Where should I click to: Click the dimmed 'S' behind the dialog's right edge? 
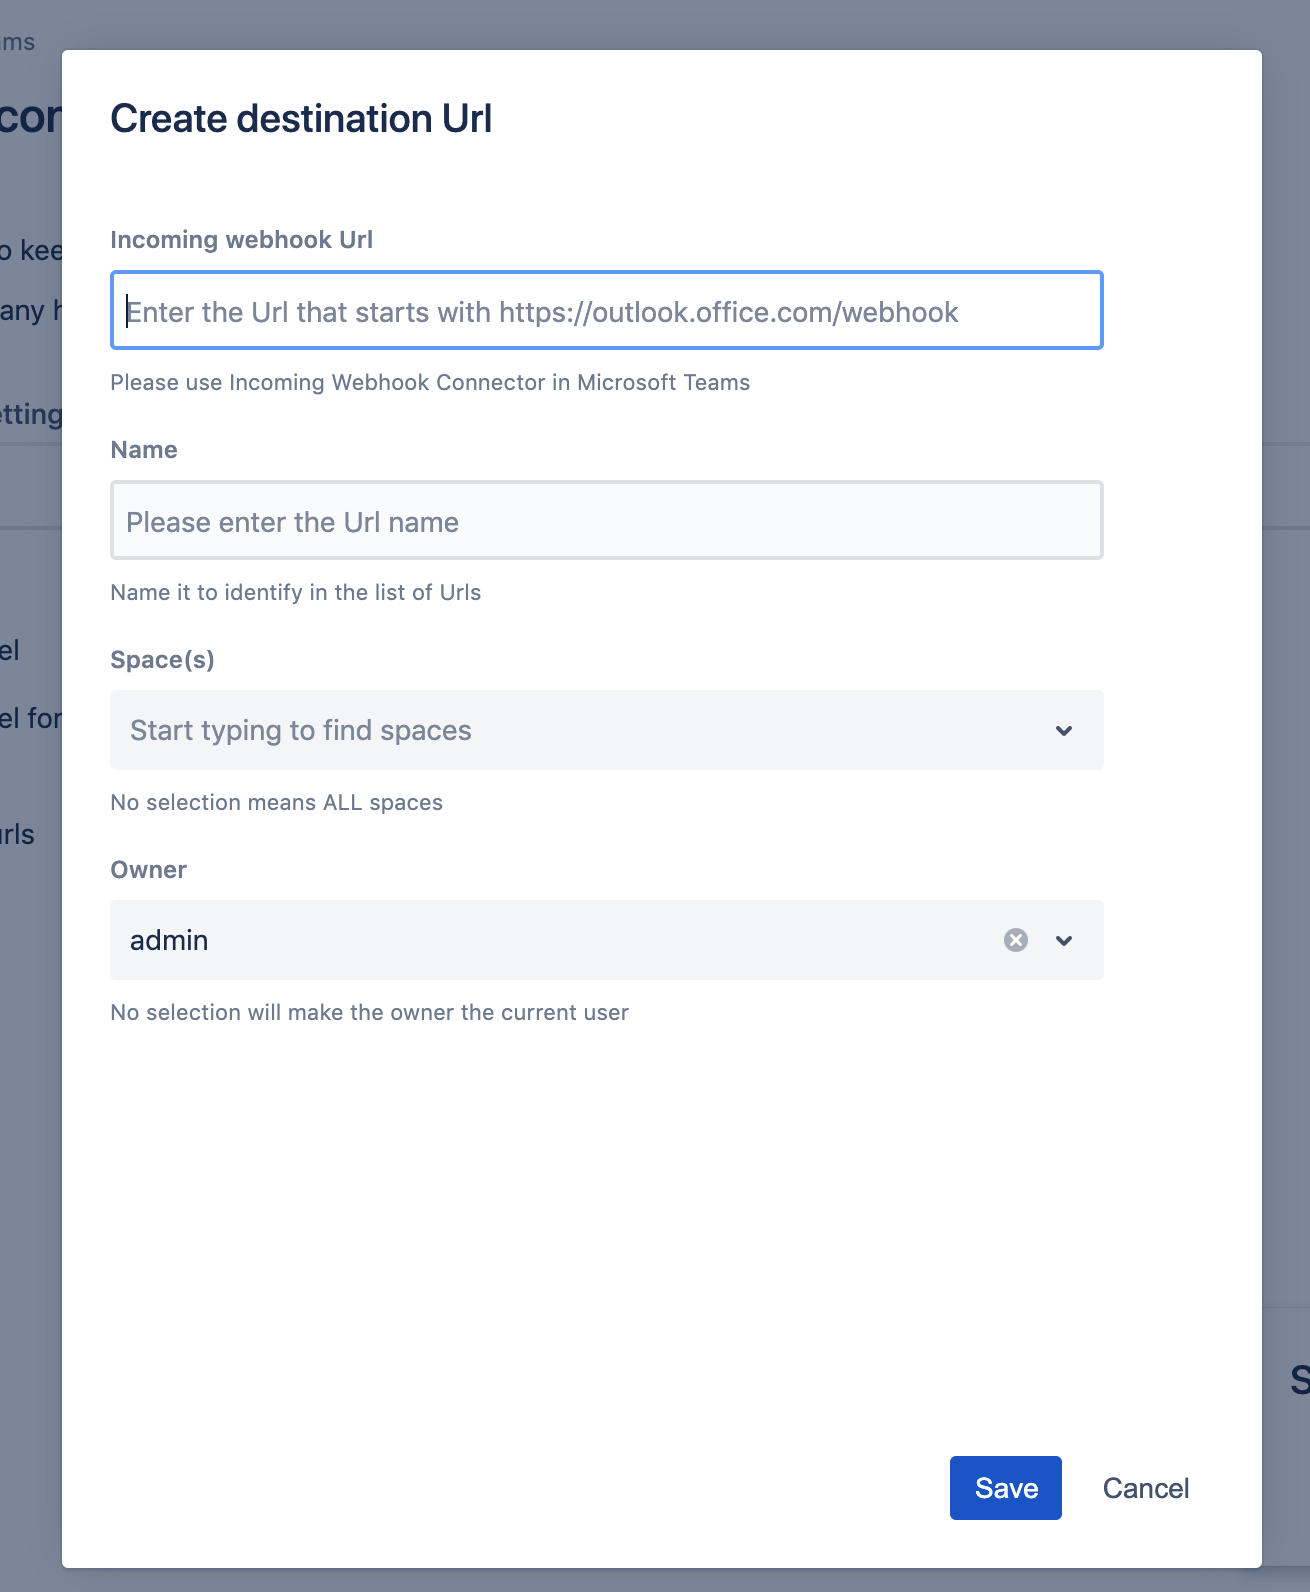click(x=1298, y=1380)
